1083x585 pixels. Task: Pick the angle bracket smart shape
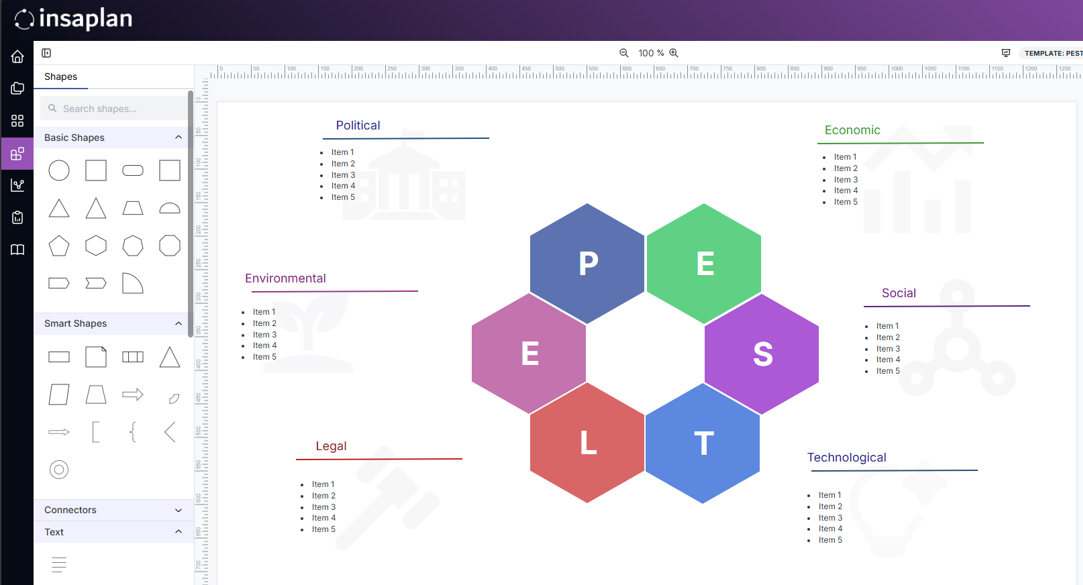click(x=169, y=432)
